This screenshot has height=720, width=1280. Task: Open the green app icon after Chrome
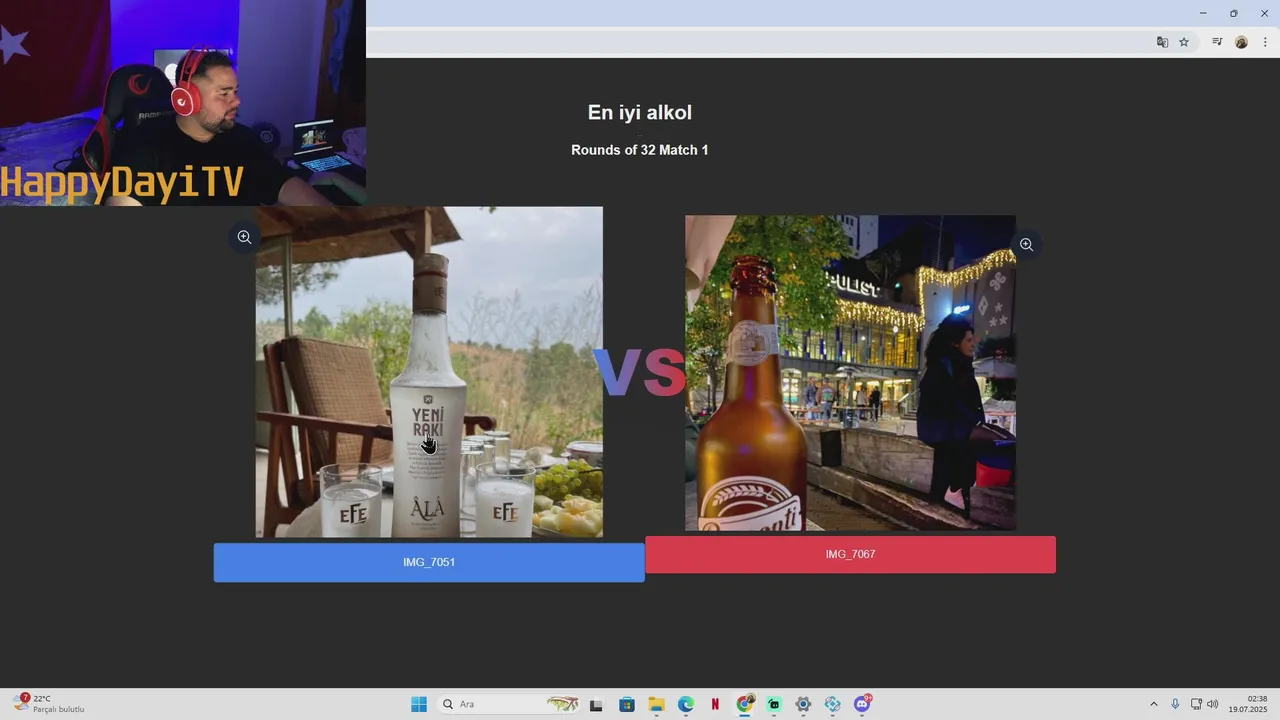tap(774, 704)
